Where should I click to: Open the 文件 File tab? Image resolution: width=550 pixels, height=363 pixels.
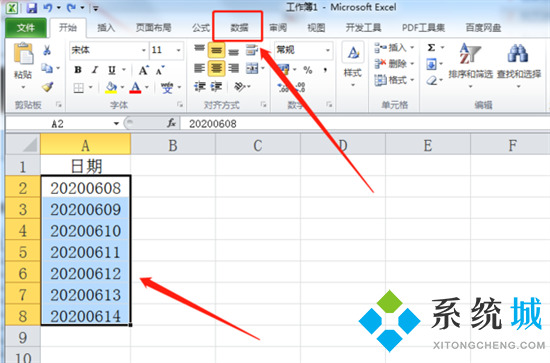coord(26,28)
